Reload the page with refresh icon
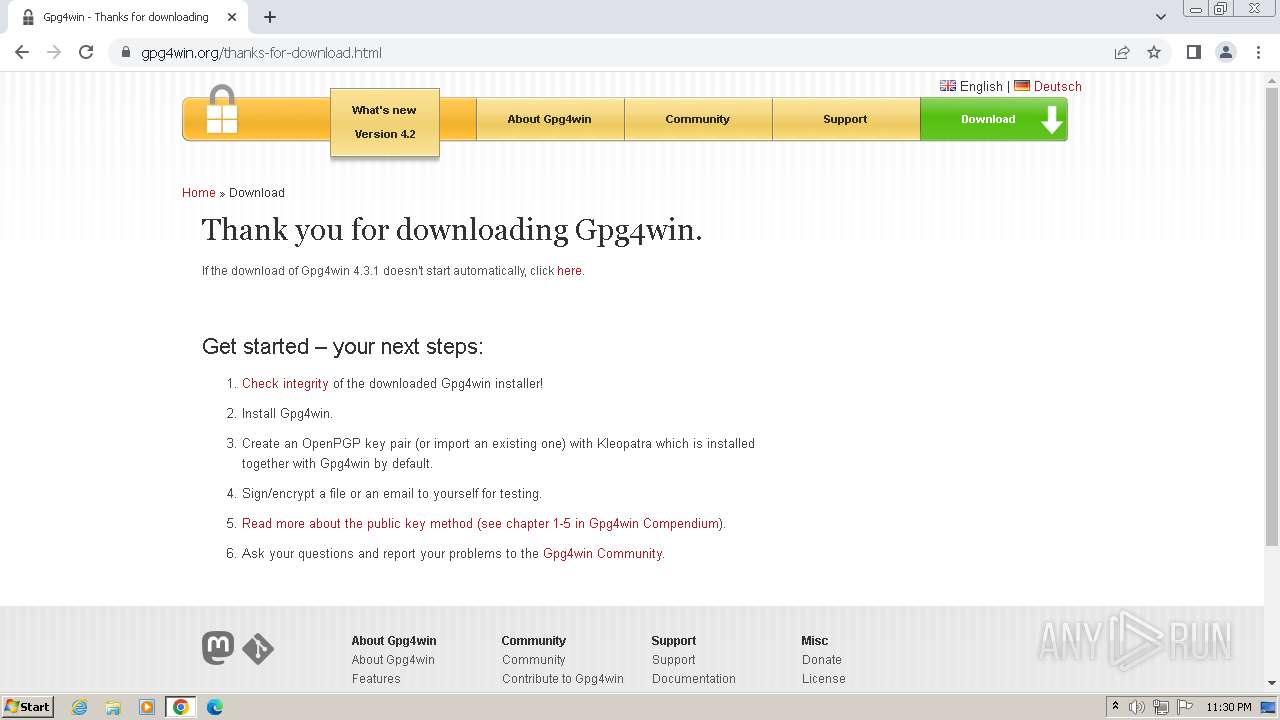The image size is (1280, 720). tap(86, 52)
